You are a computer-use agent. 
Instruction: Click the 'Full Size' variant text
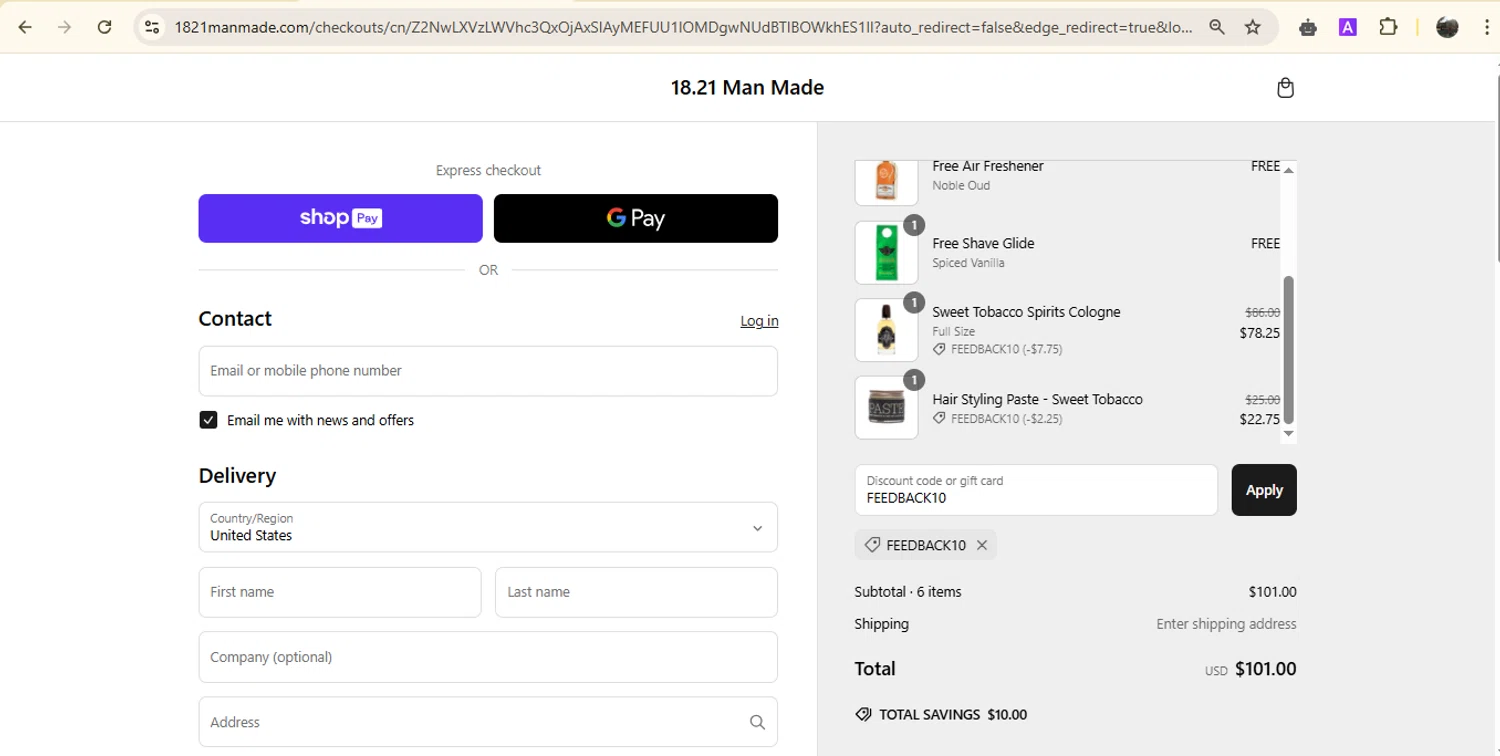(953, 331)
